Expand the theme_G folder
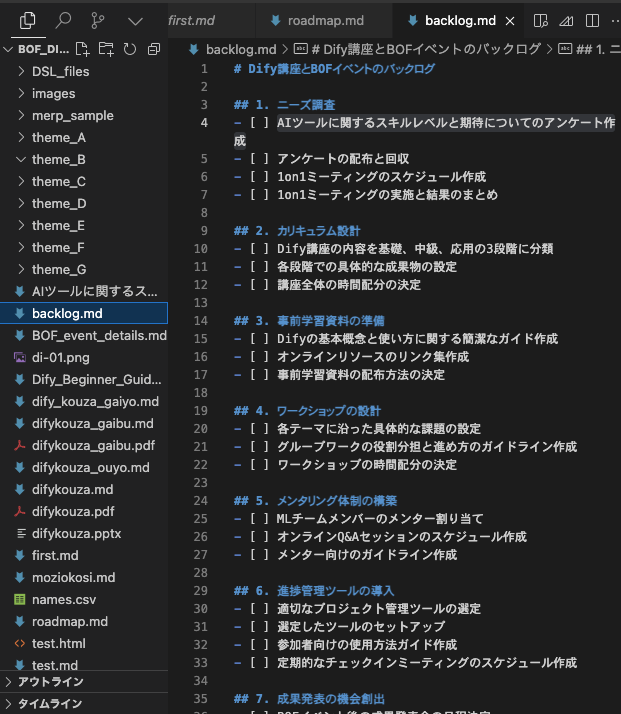 point(84,270)
